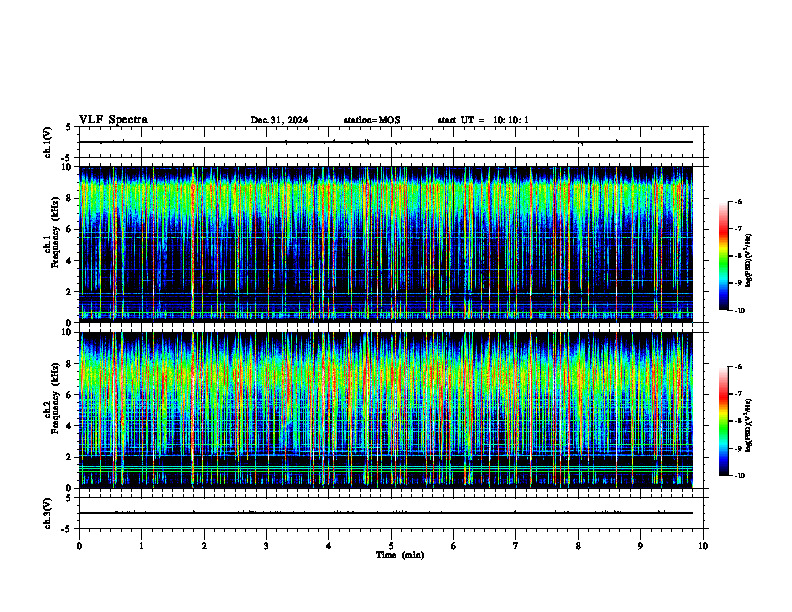The width and height of the screenshot is (792, 612).
Task: Click the ch.2 spectrogram color scale bar
Action: click(x=723, y=421)
